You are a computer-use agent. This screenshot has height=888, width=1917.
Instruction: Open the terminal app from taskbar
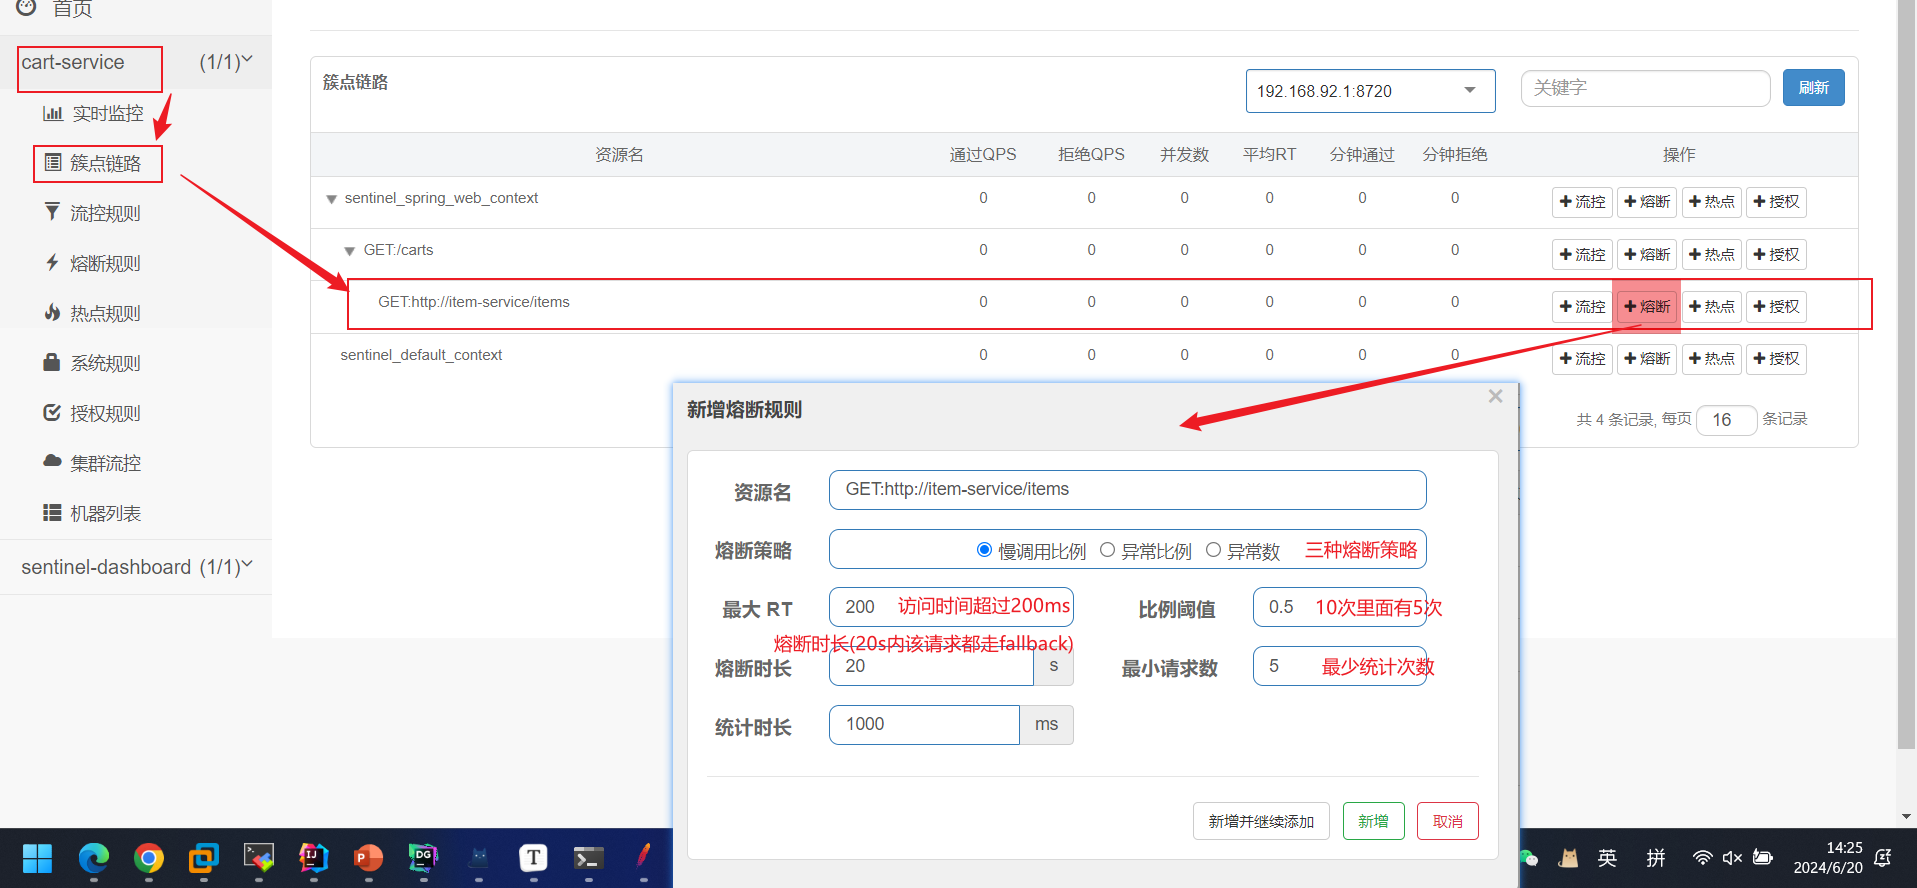click(588, 858)
